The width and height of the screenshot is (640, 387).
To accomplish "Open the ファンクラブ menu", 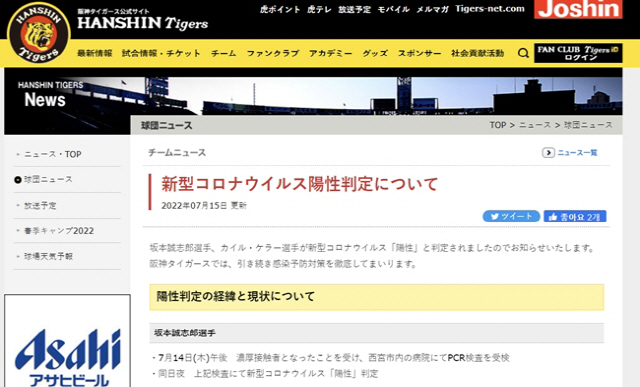I will (273, 53).
